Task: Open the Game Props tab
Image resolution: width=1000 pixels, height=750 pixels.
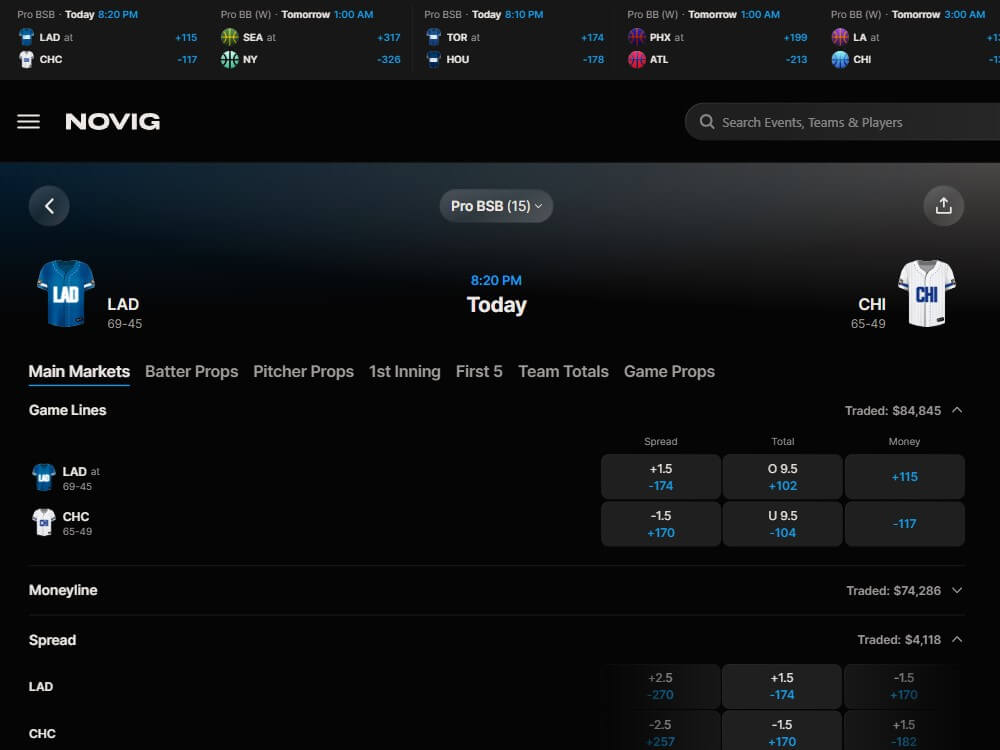Action: pos(669,371)
